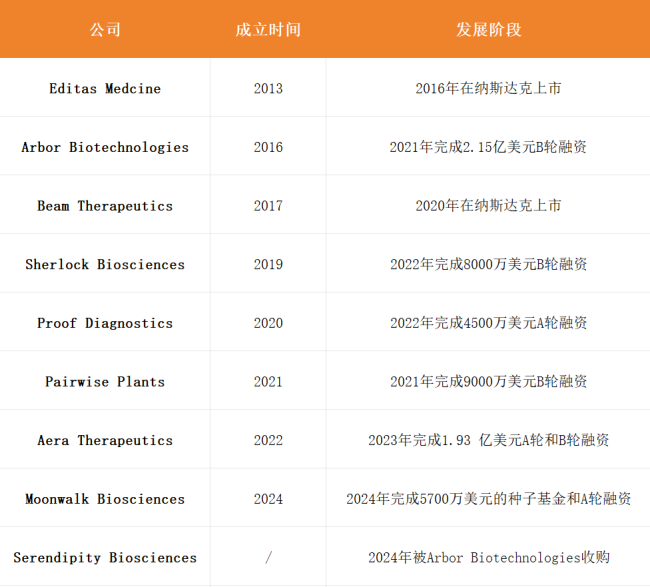
Task: Click 2021年完成9000万美元B轮融资 text
Action: tap(488, 382)
